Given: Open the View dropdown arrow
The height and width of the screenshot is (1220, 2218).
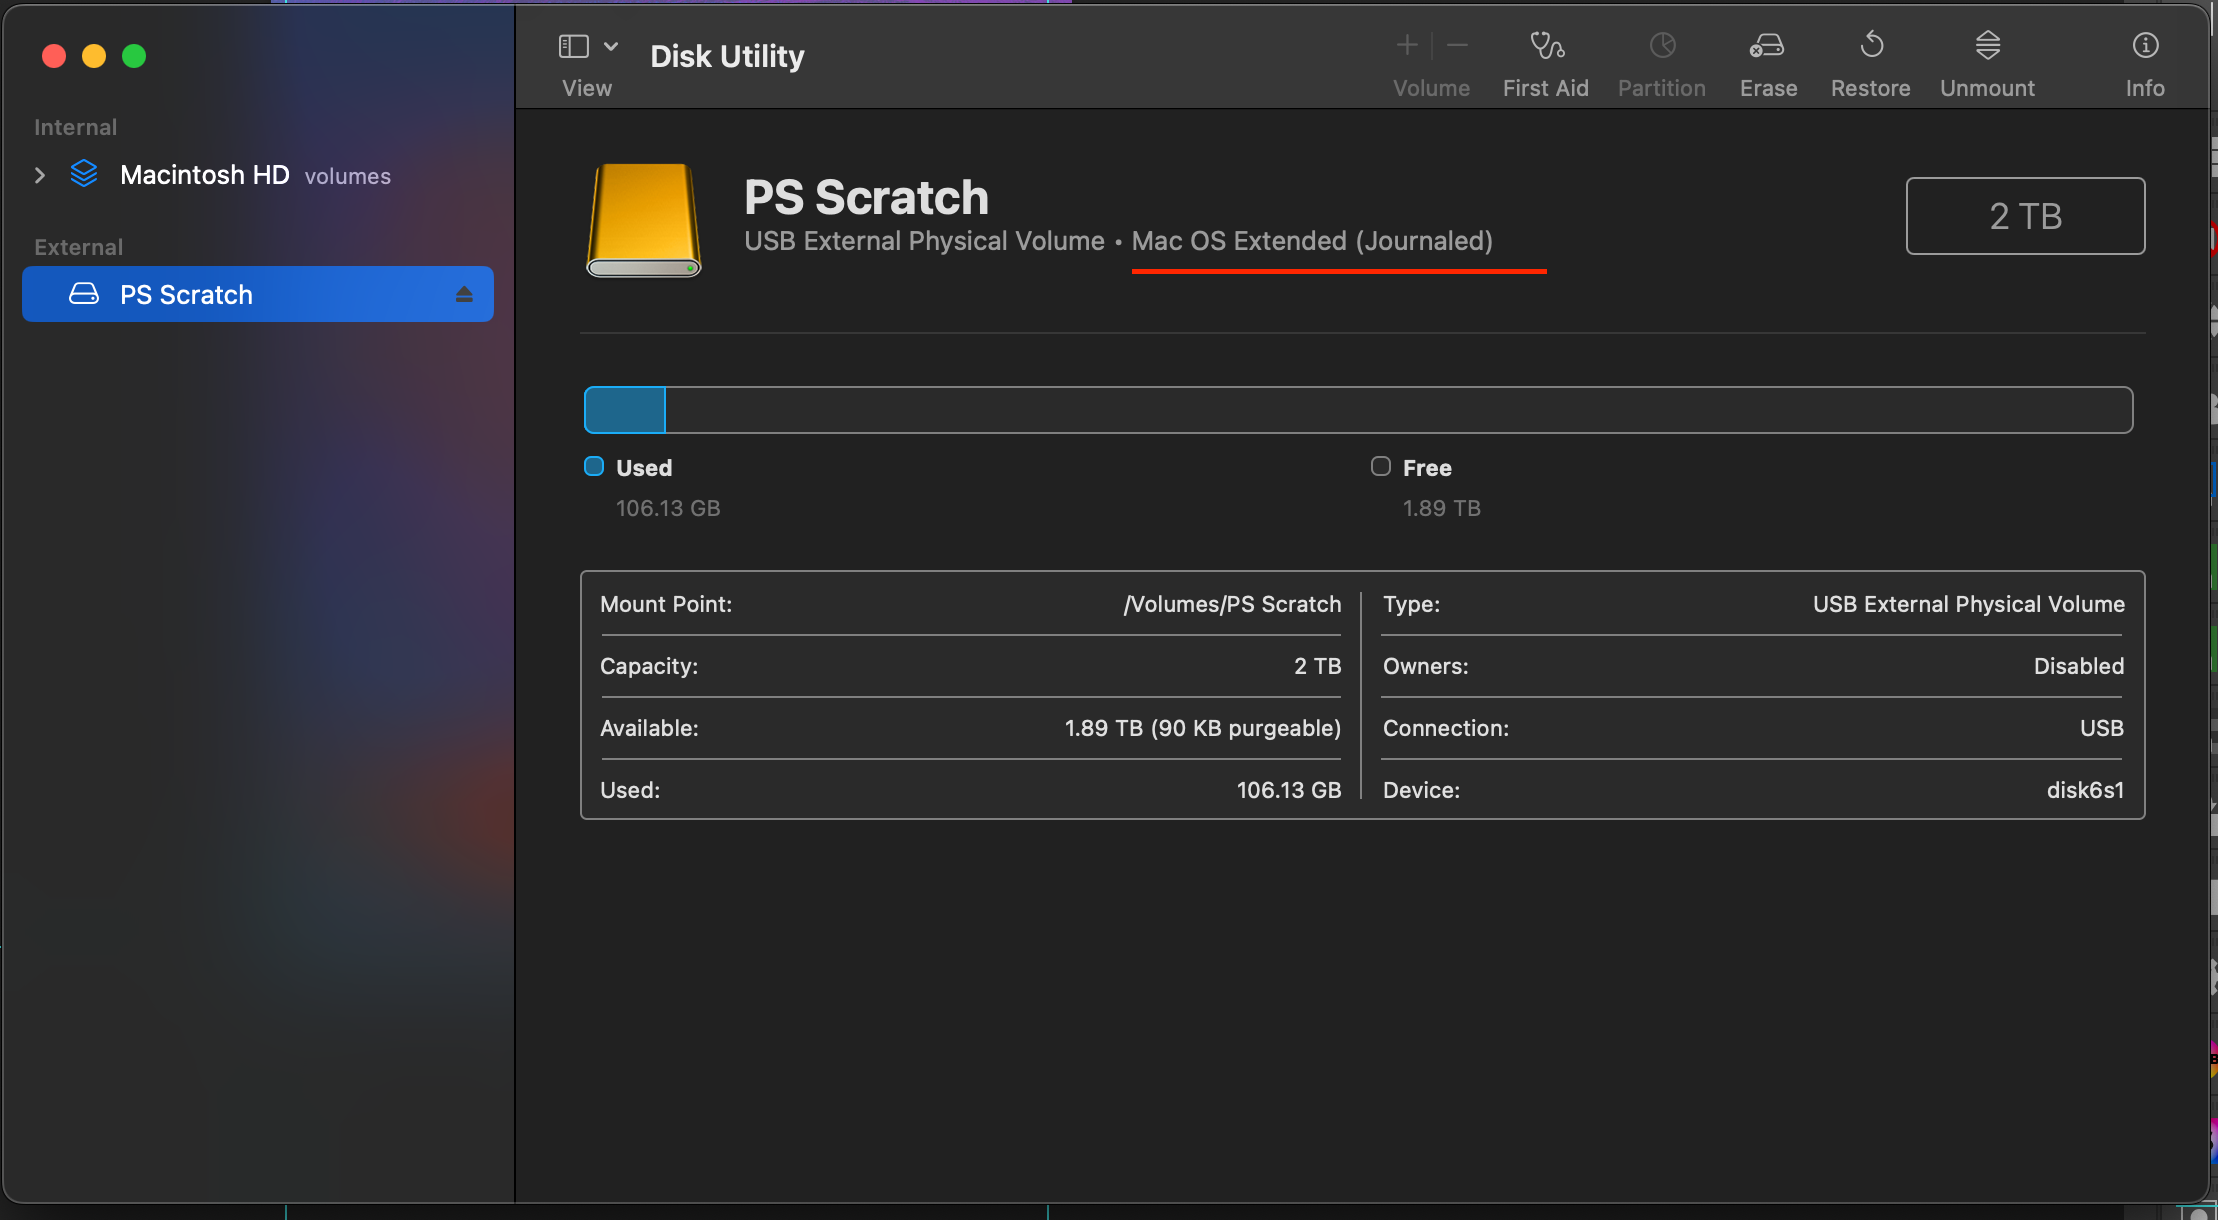Looking at the screenshot, I should (610, 46).
